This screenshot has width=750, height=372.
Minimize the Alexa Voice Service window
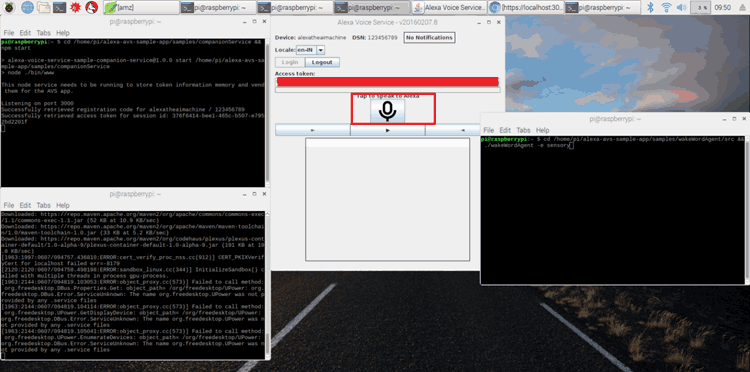tap(479, 22)
